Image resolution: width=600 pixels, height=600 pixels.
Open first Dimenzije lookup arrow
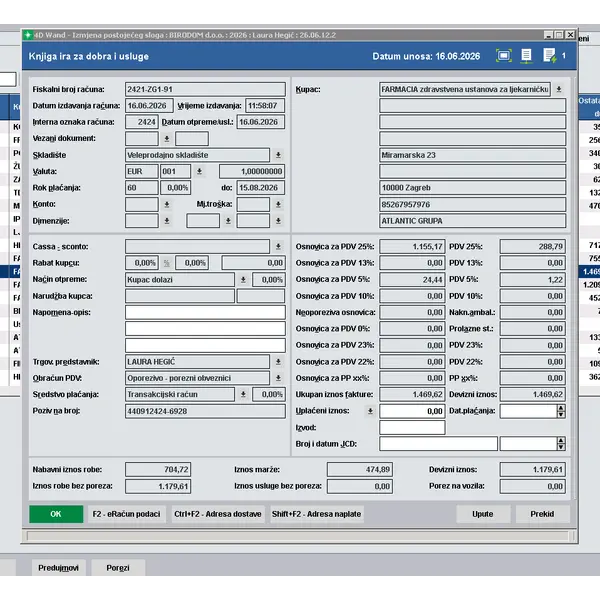pos(167,221)
